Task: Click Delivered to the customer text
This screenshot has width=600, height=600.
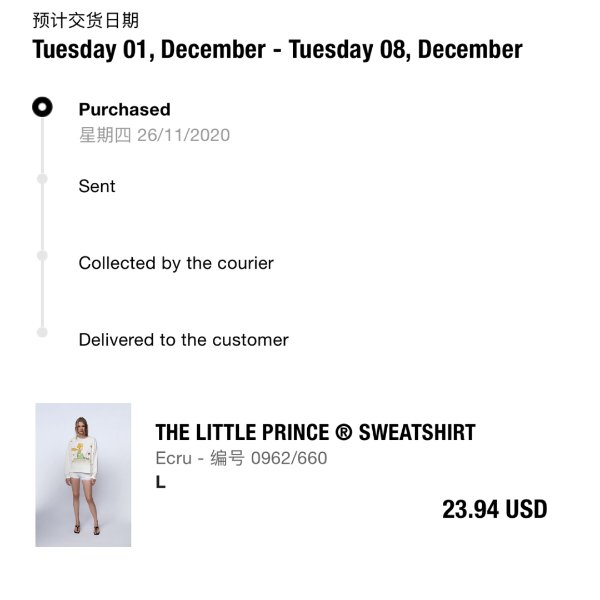Action: [184, 340]
